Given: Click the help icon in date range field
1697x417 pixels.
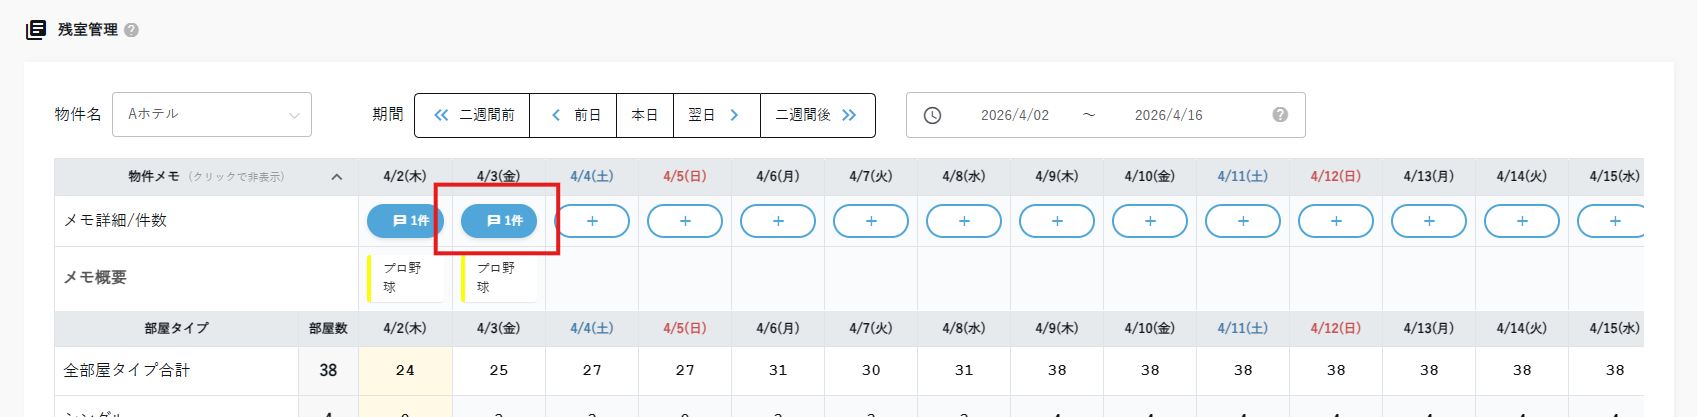Looking at the screenshot, I should (x=1280, y=115).
